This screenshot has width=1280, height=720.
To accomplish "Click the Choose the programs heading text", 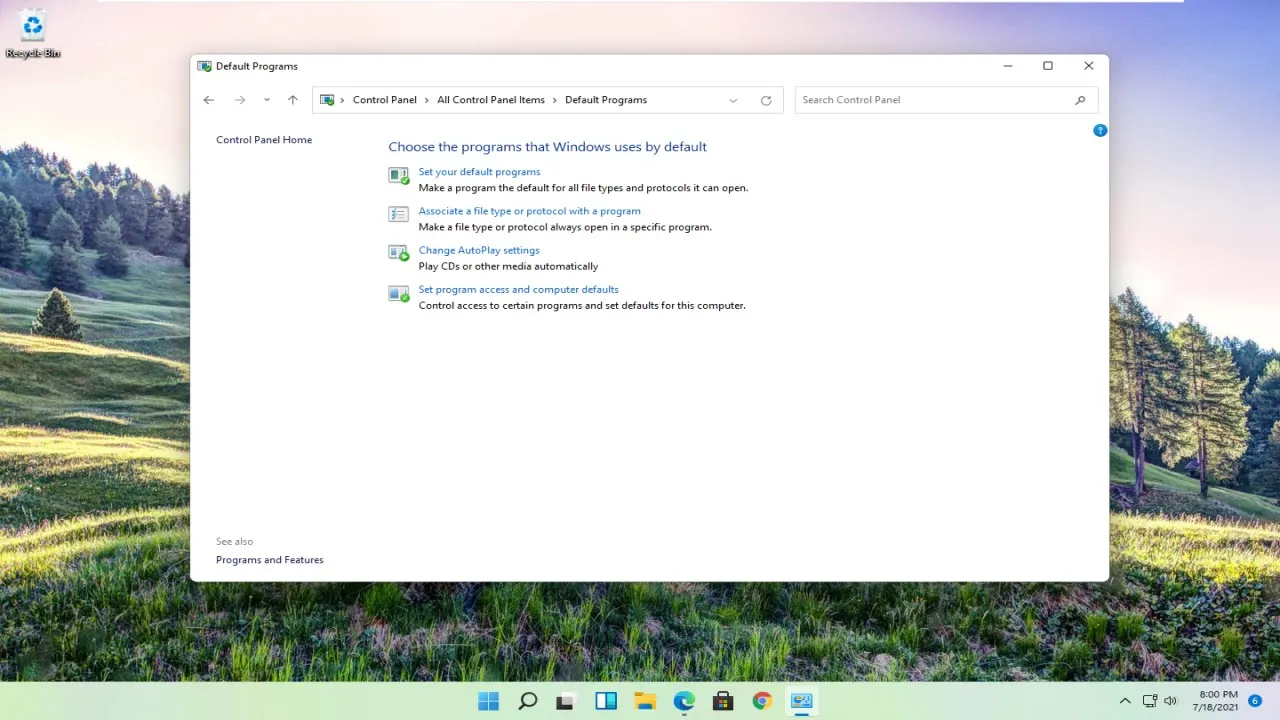I will pos(547,147).
